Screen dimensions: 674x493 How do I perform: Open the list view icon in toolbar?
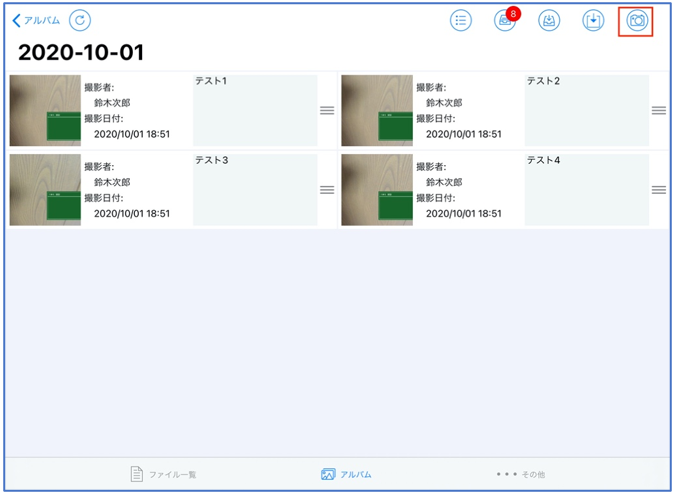[460, 21]
